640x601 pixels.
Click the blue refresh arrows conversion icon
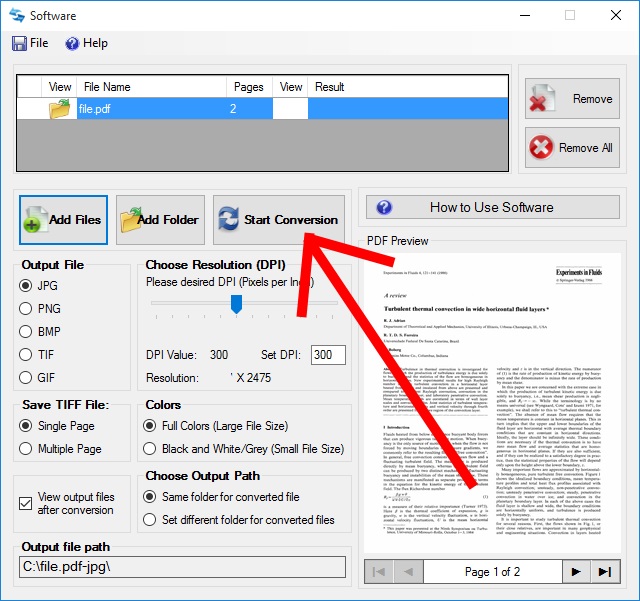pos(228,218)
